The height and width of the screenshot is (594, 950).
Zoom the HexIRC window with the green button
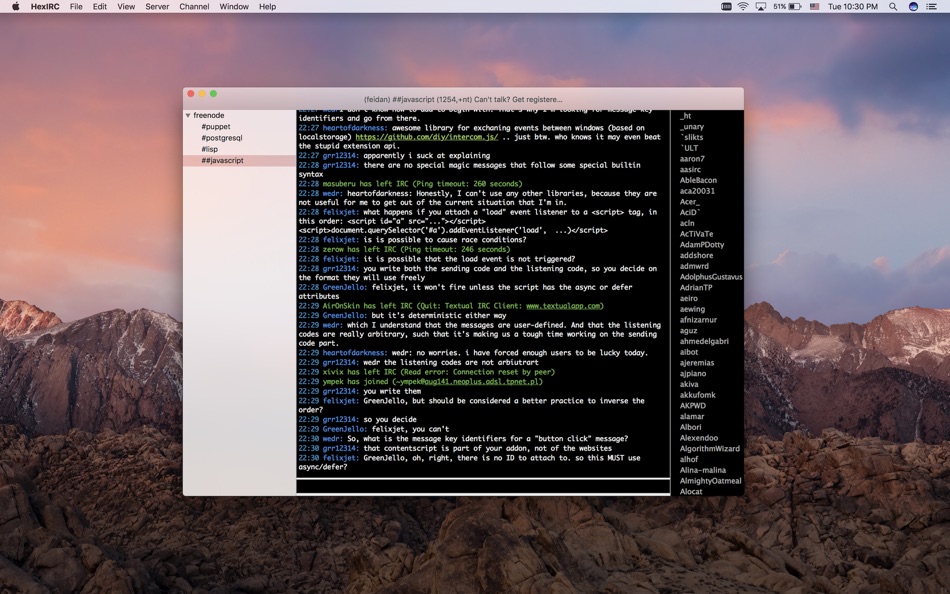click(x=213, y=93)
